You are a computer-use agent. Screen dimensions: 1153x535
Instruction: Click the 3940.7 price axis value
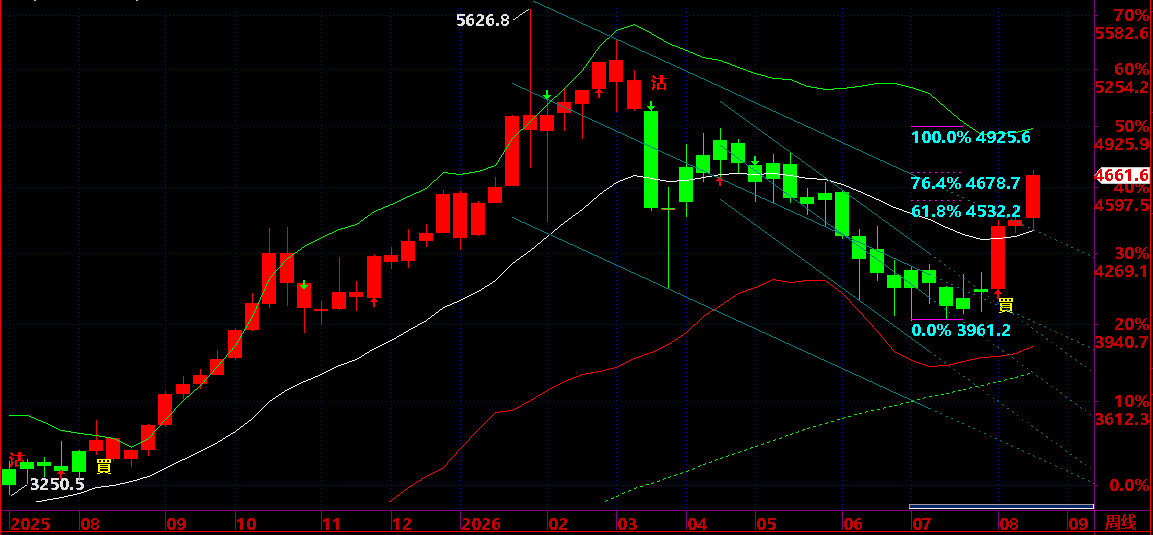pyautogui.click(x=1121, y=342)
